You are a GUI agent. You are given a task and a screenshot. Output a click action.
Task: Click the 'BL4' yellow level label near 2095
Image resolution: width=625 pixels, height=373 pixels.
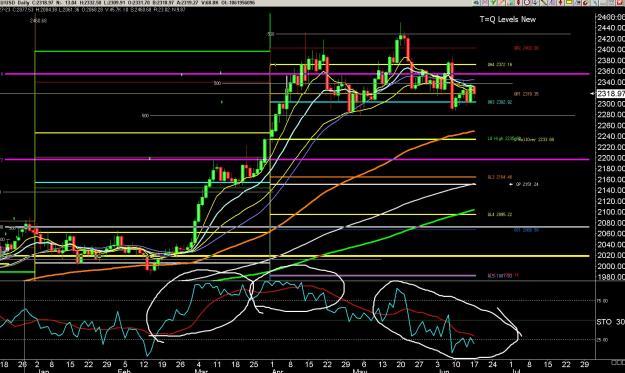(499, 214)
